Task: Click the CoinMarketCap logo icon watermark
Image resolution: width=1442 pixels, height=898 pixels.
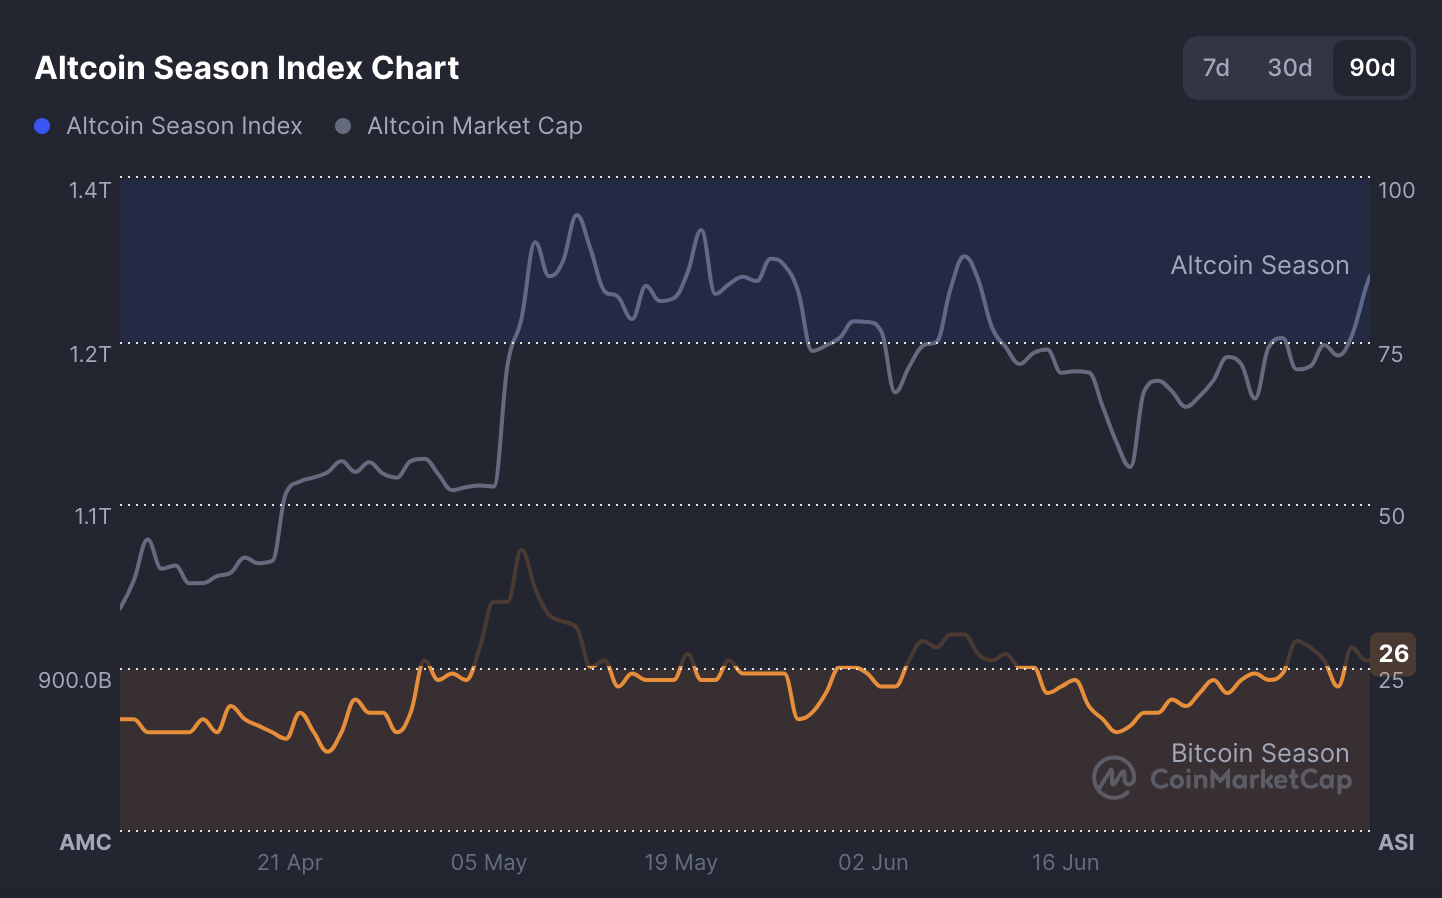Action: [x=1113, y=777]
